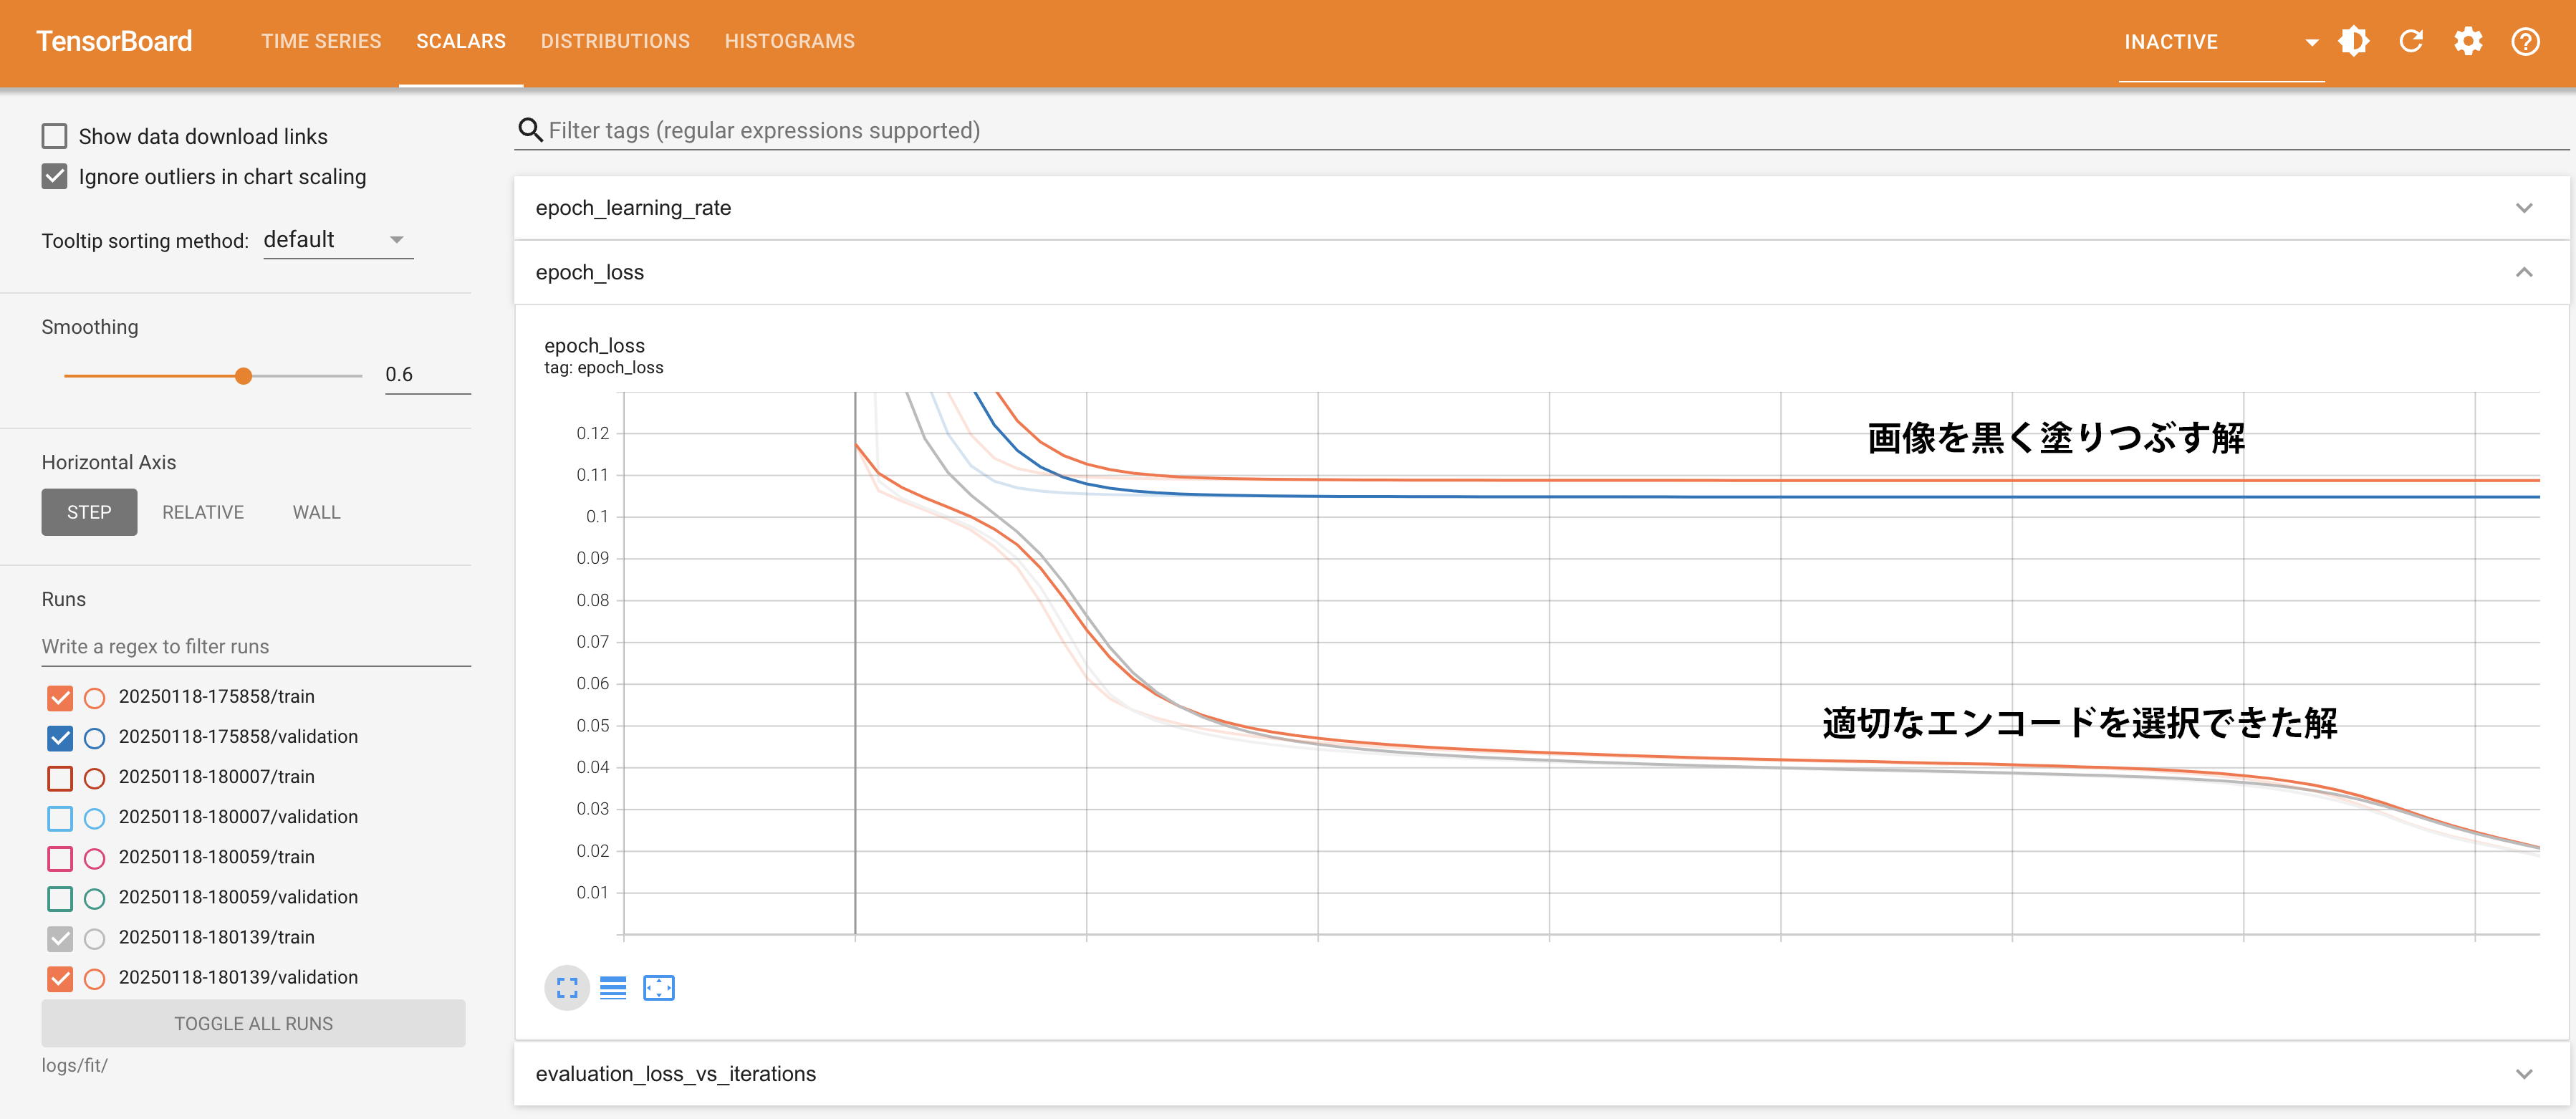Select RELATIVE horizontal axis option
Screen dimensions: 2576x1119
click(x=203, y=512)
